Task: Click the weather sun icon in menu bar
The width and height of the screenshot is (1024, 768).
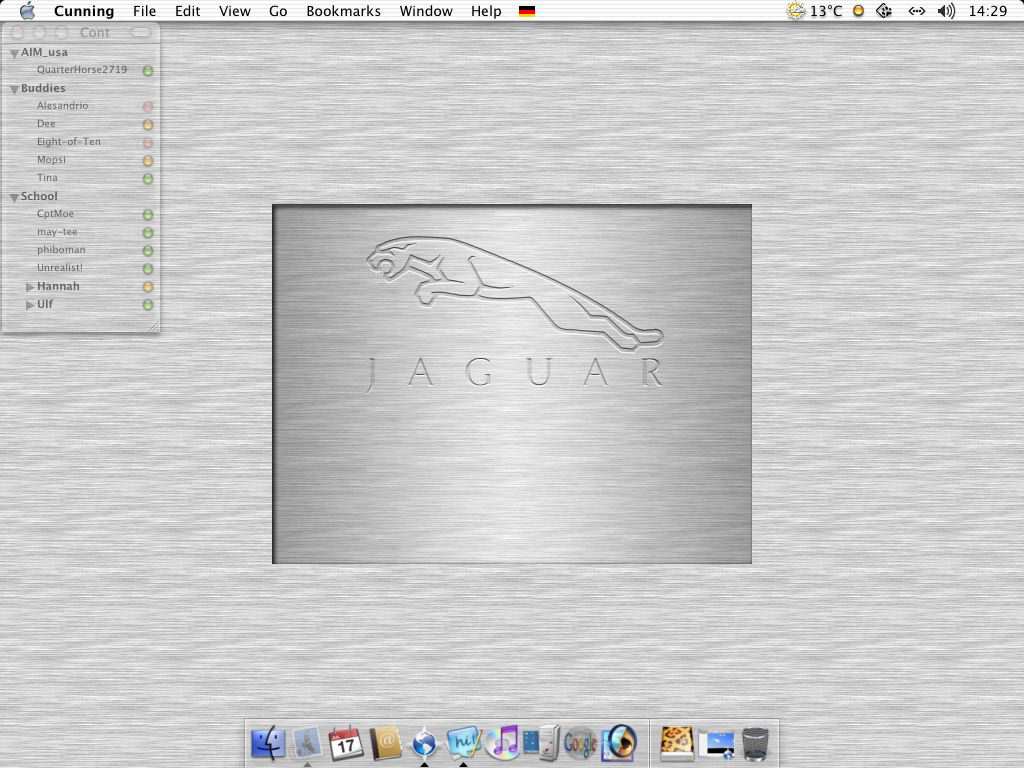Action: coord(795,11)
